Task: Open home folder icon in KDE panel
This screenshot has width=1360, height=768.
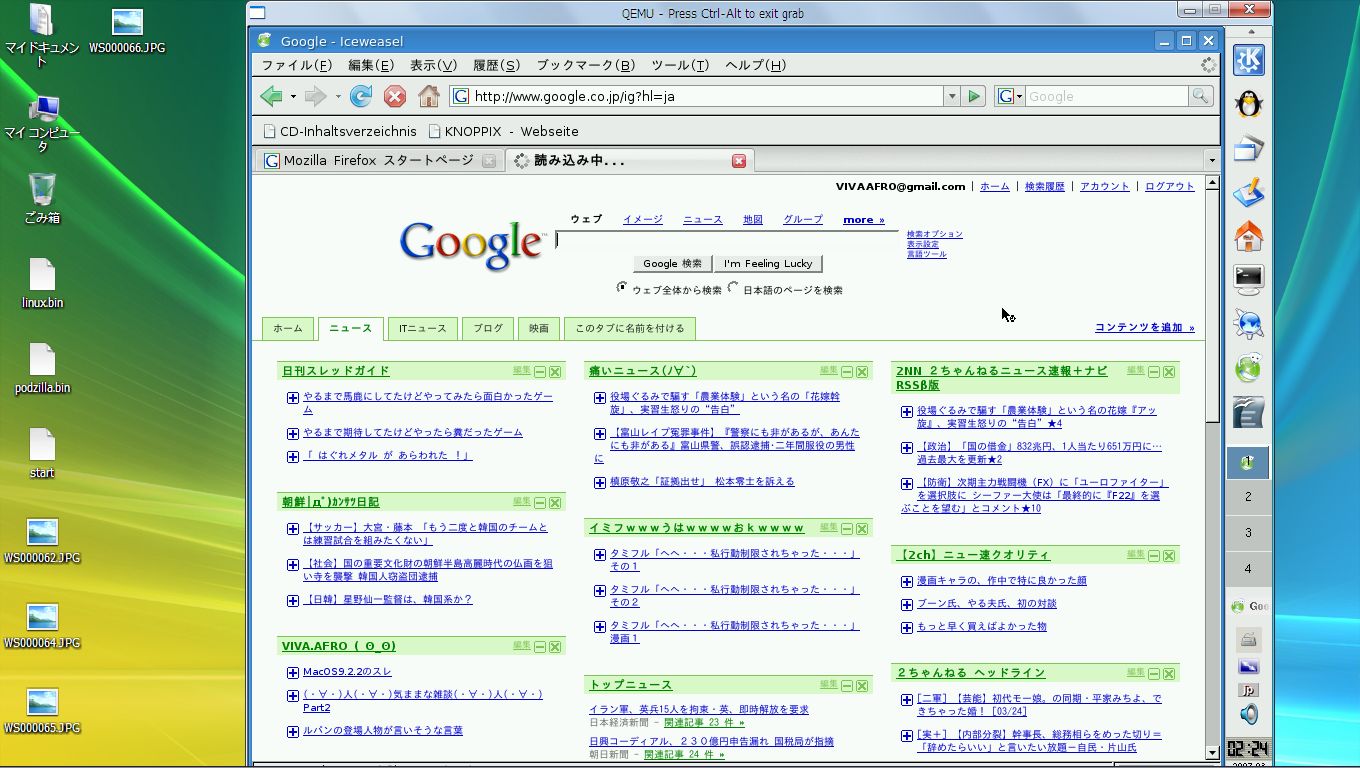Action: click(1248, 236)
